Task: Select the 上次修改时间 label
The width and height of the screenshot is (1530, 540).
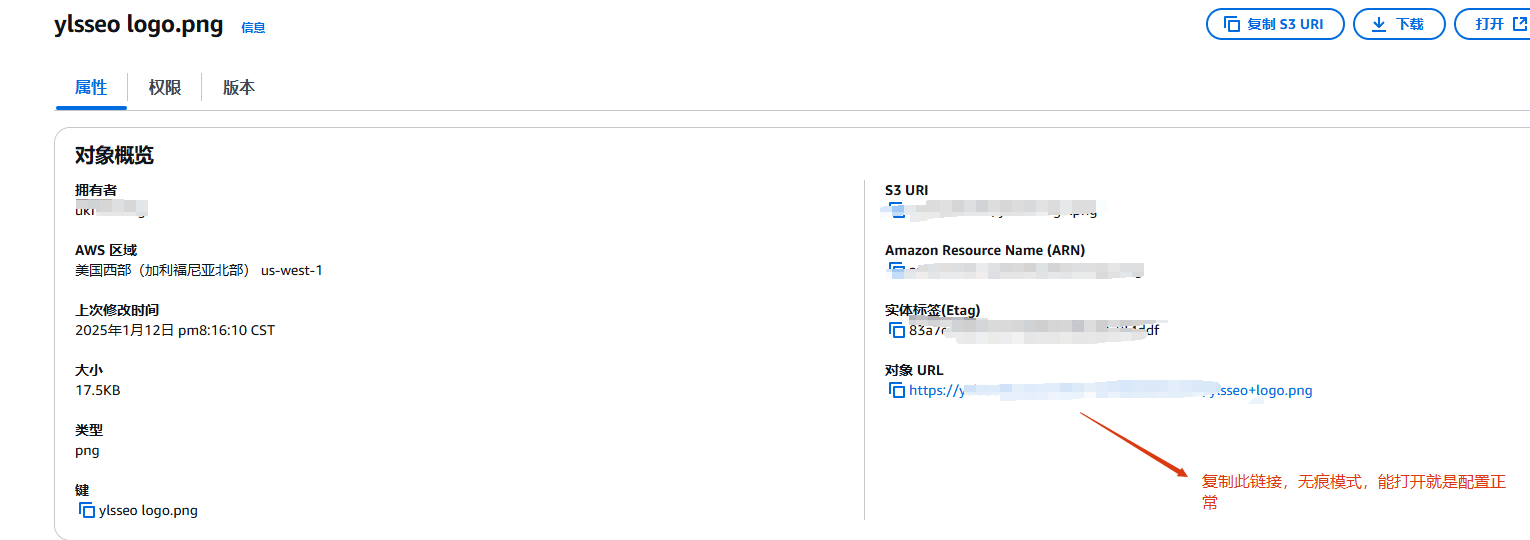Action: pos(117,310)
